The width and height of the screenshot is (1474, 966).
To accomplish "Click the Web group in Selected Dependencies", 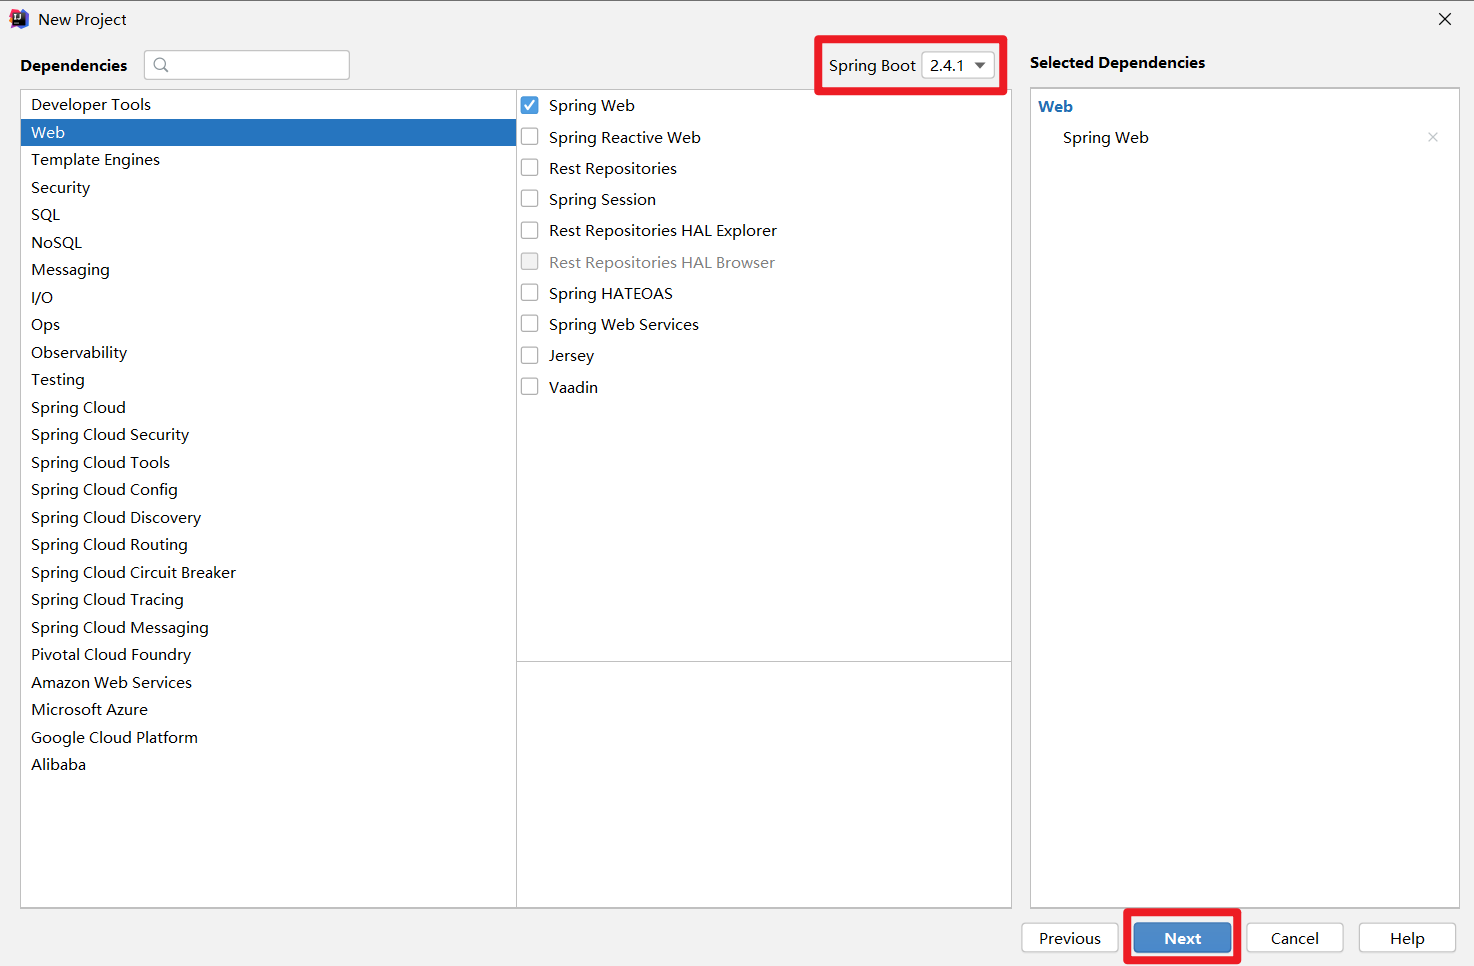I will [x=1055, y=106].
